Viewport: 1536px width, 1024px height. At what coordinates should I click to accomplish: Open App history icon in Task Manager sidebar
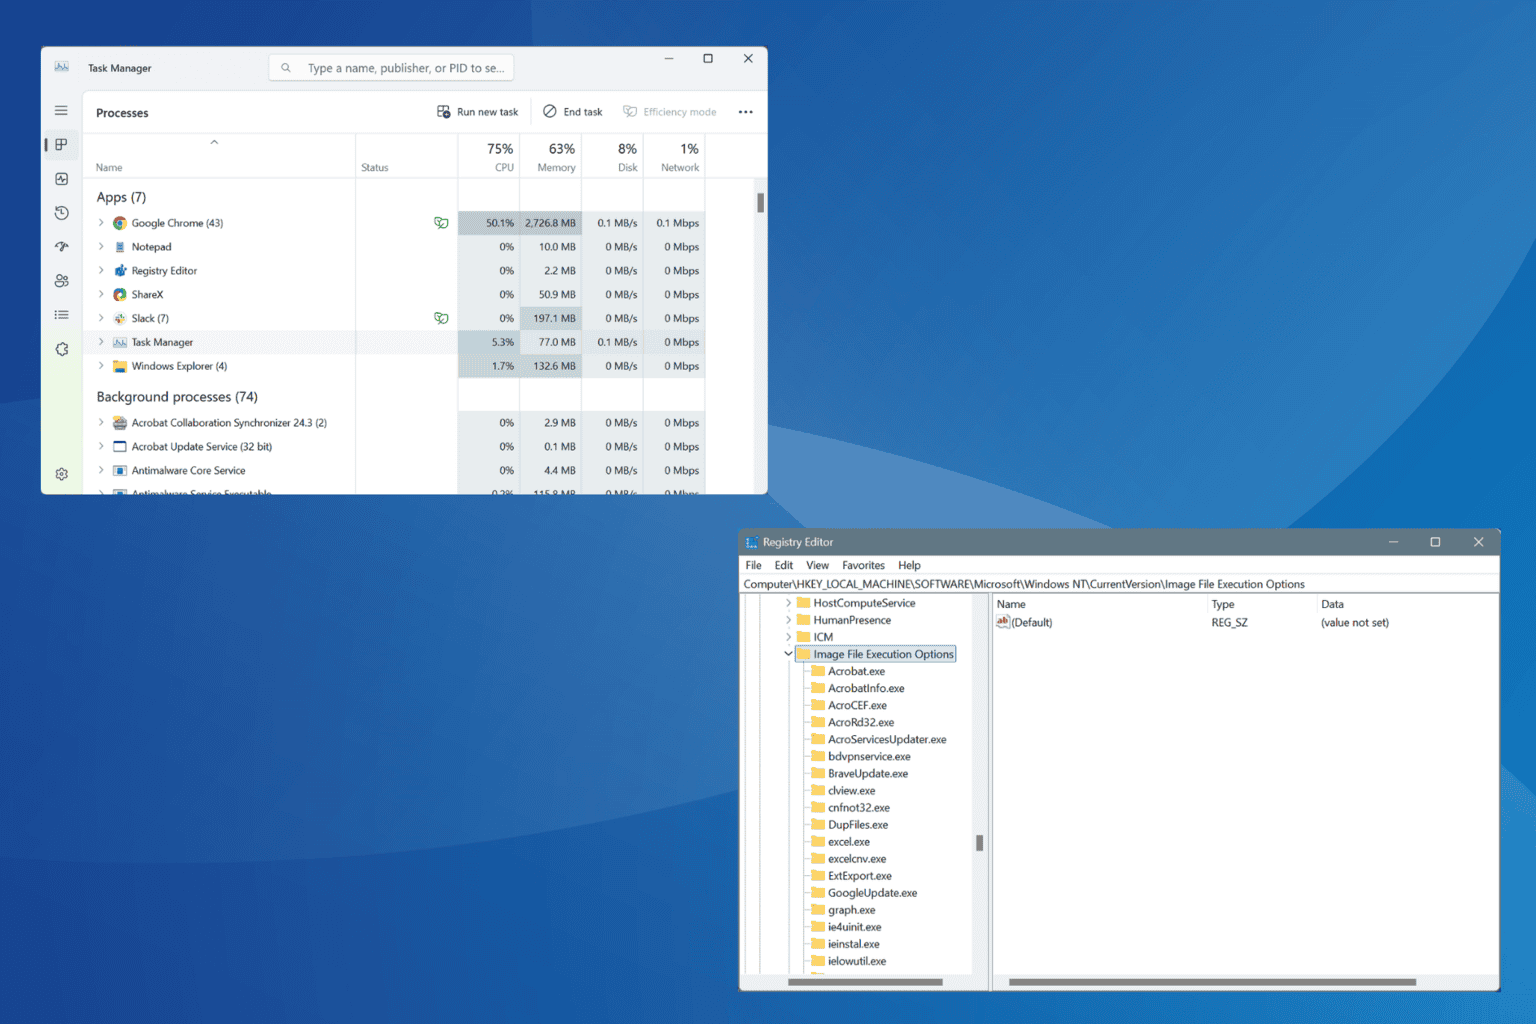coord(61,213)
